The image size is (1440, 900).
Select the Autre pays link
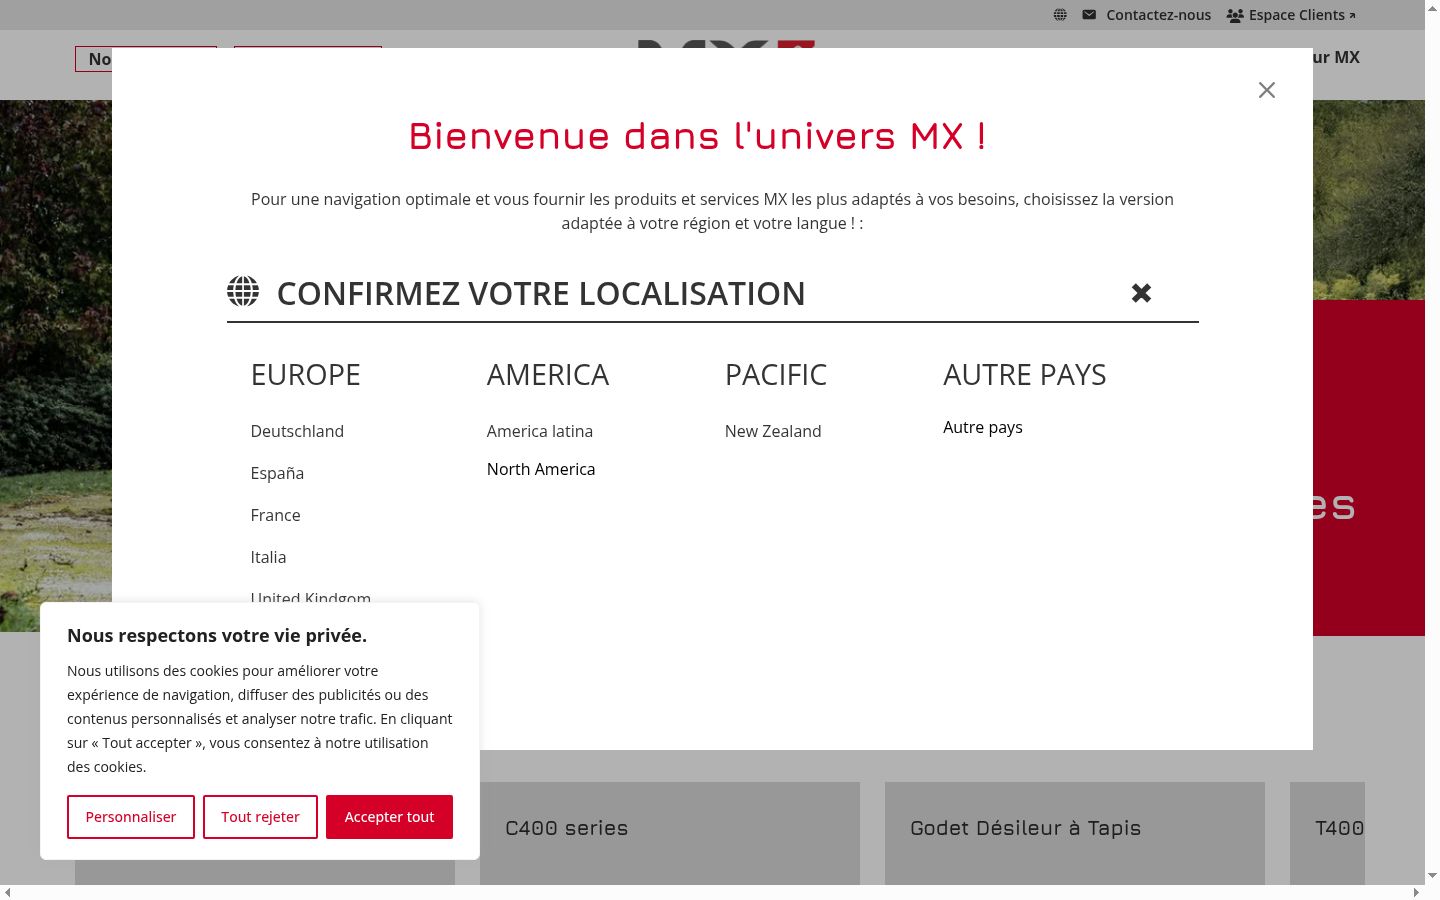pos(983,427)
